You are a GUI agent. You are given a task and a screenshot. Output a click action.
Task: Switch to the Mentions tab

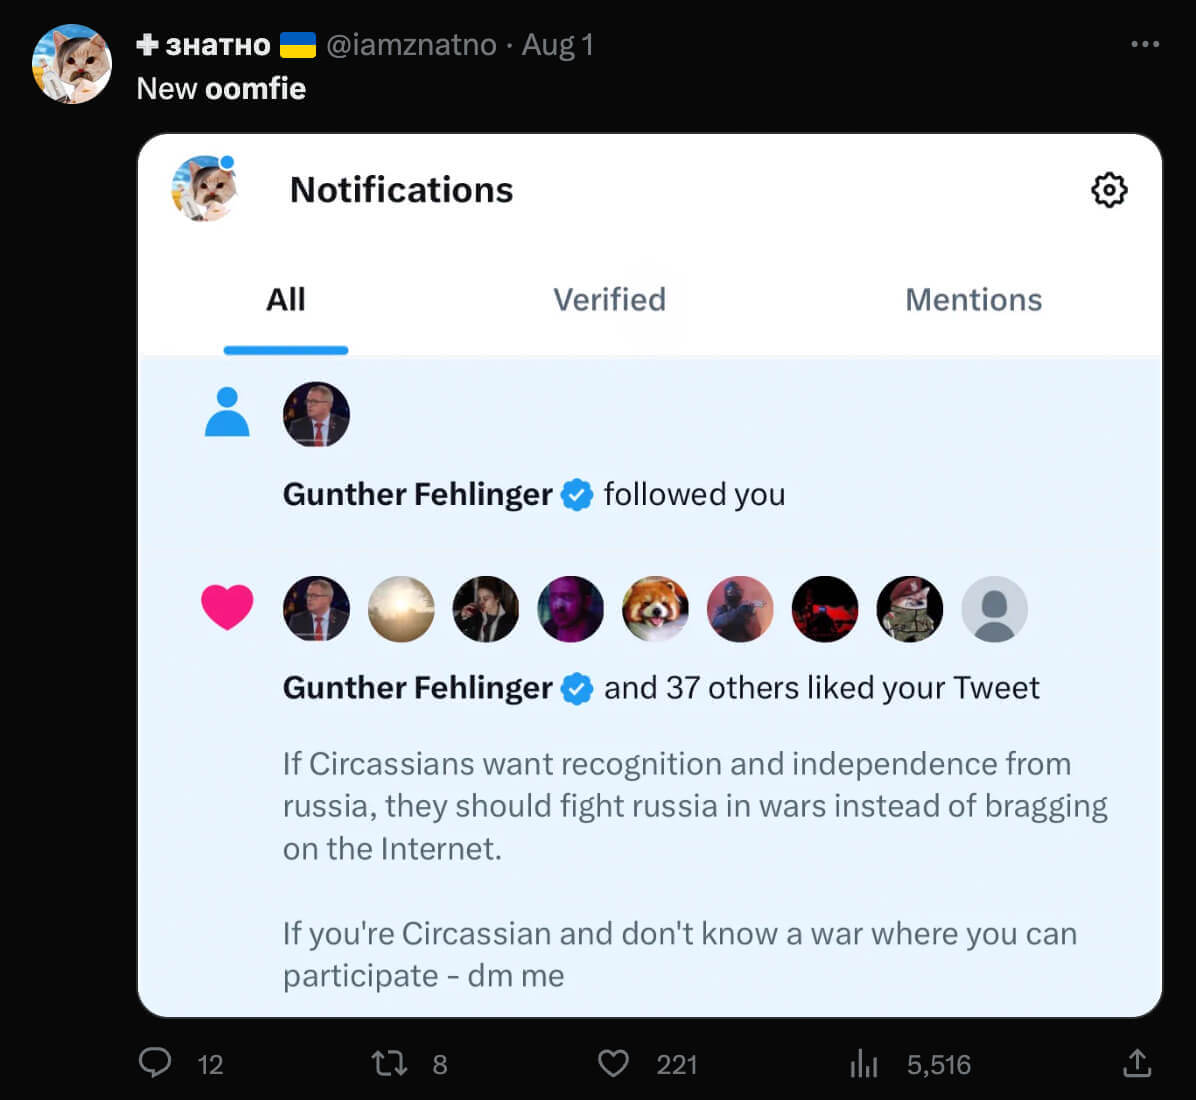pos(973,300)
